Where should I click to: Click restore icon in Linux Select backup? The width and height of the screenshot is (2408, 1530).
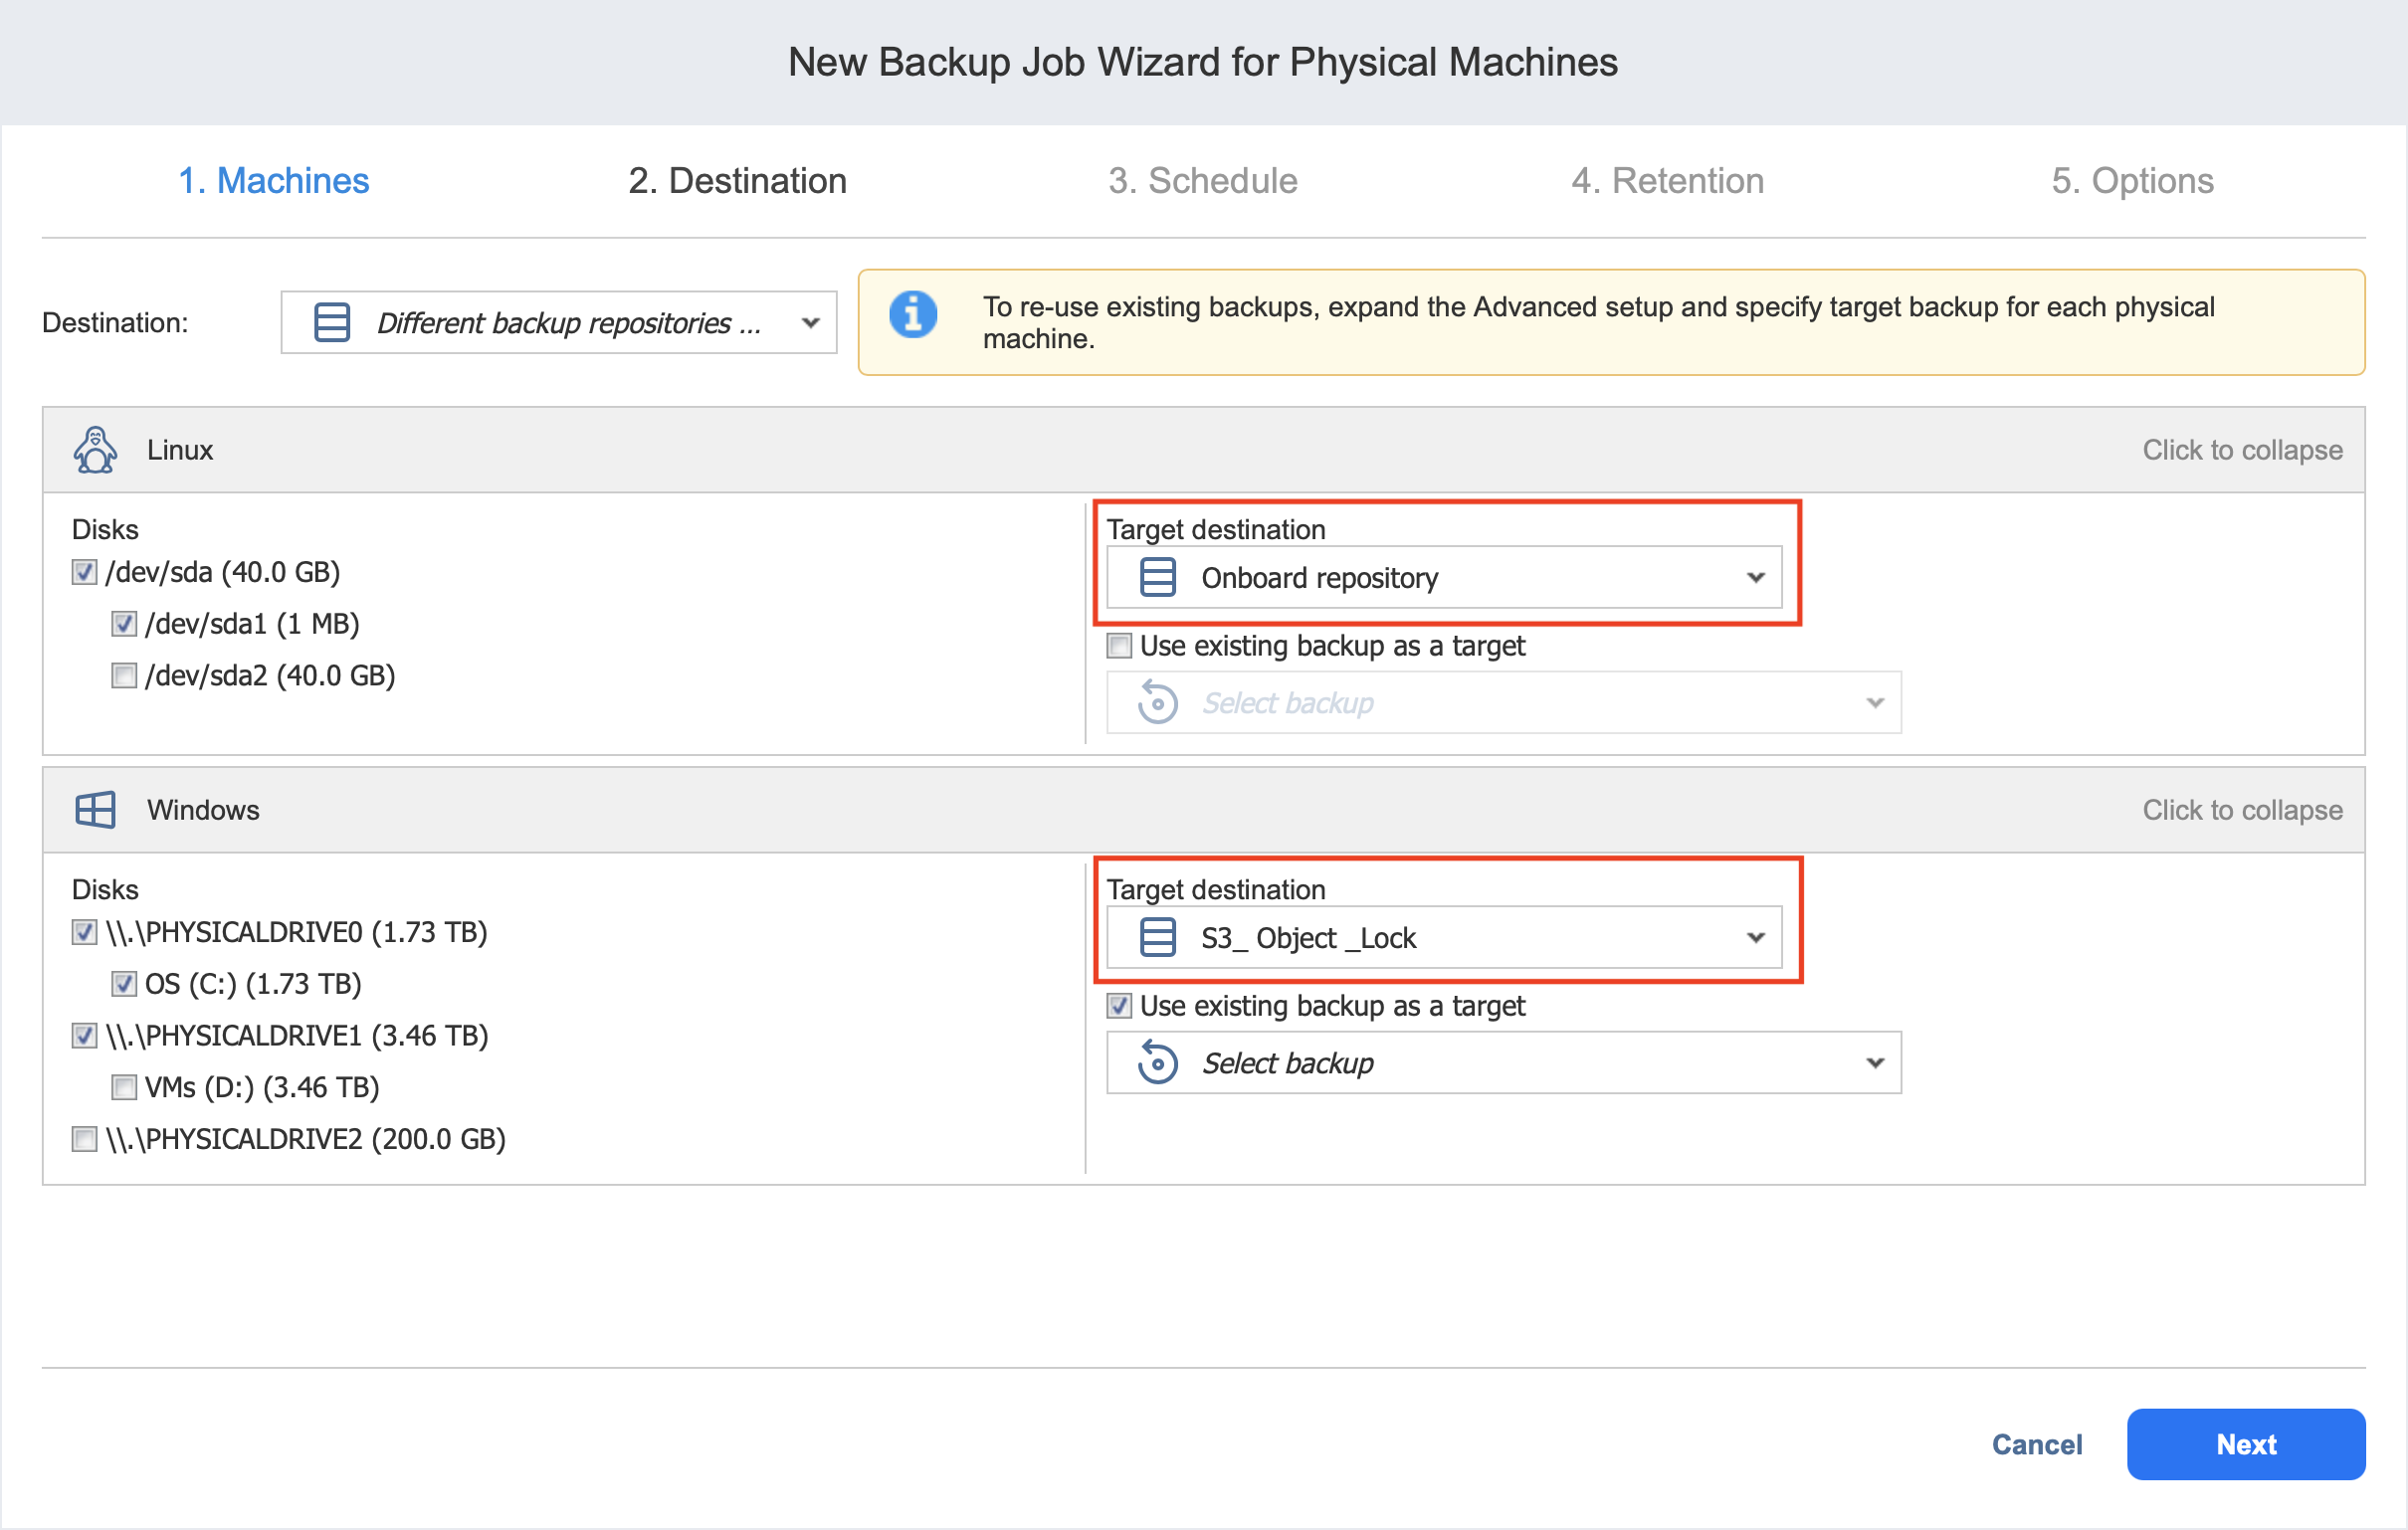(x=1157, y=703)
